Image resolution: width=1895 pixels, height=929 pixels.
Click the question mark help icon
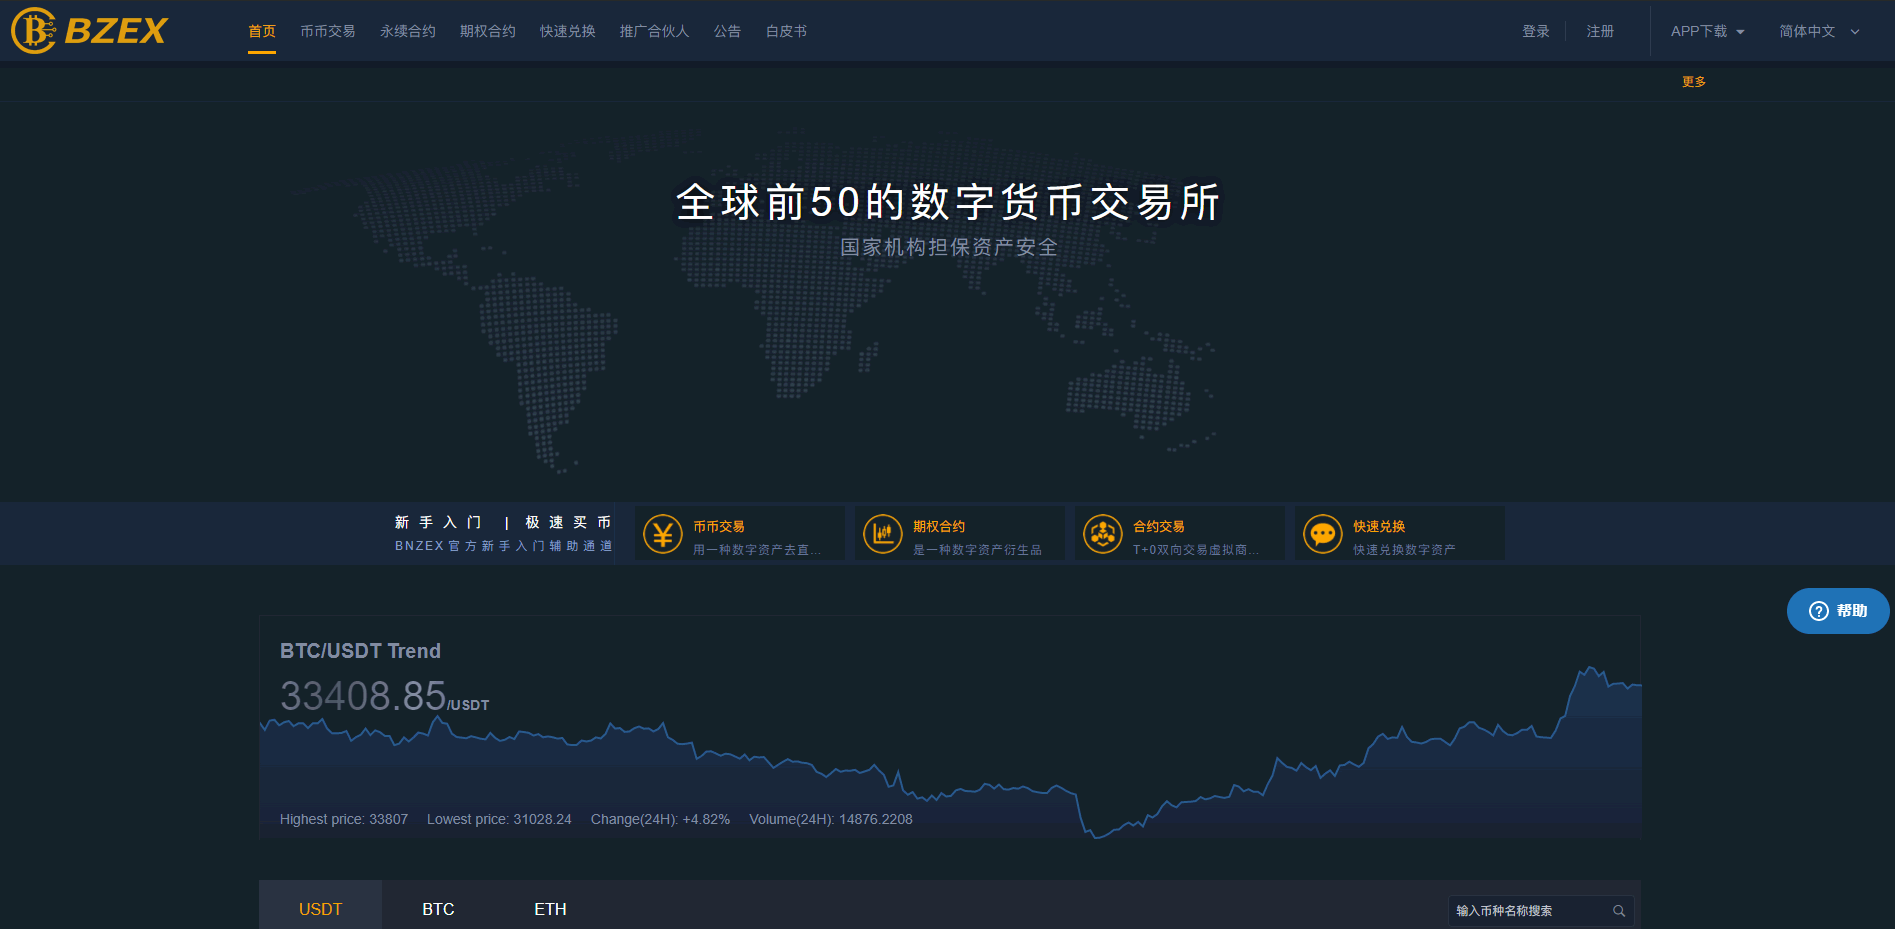1818,611
